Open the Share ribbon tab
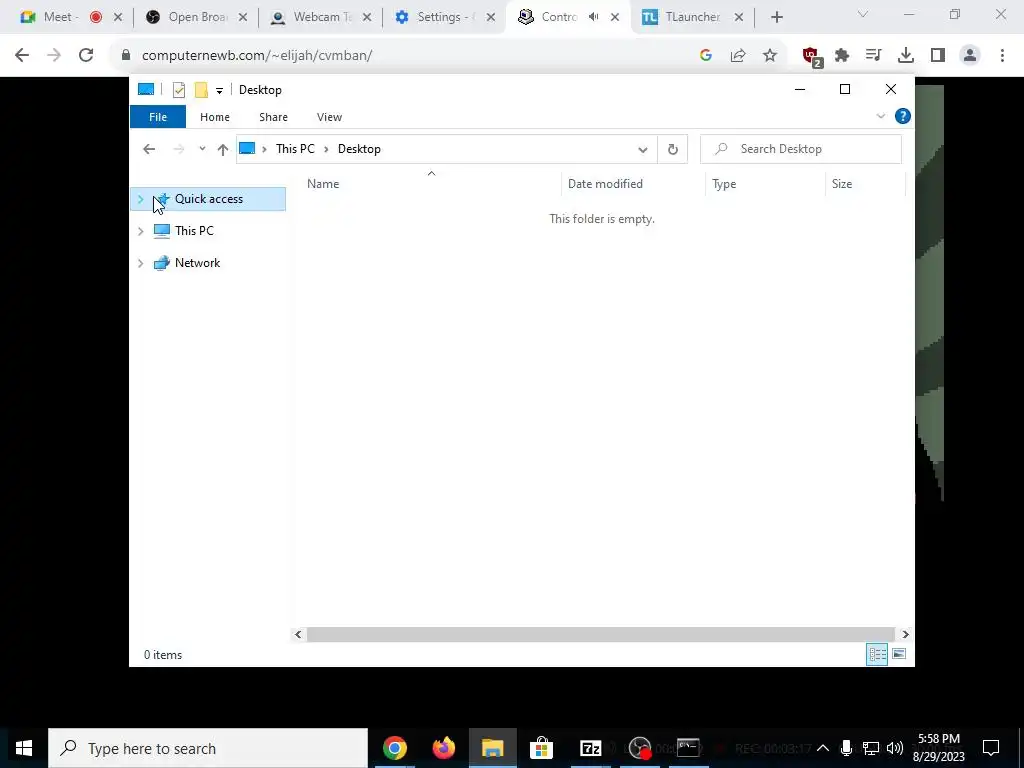The height and width of the screenshot is (768, 1024). click(x=273, y=117)
